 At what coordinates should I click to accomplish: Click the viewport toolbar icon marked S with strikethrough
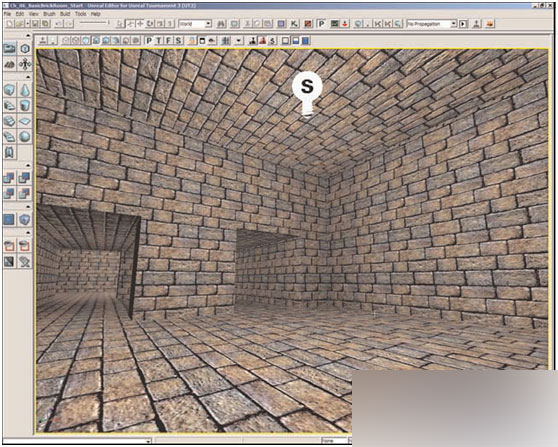273,41
